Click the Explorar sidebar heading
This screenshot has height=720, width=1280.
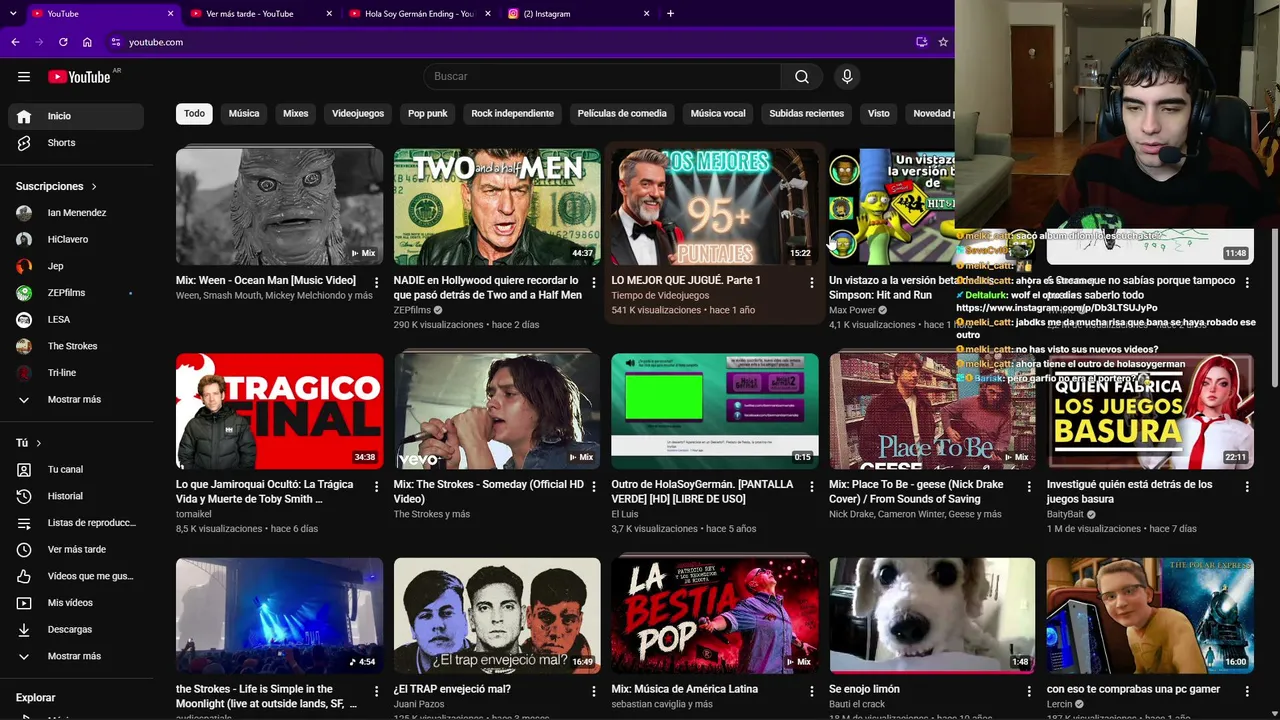click(x=36, y=698)
